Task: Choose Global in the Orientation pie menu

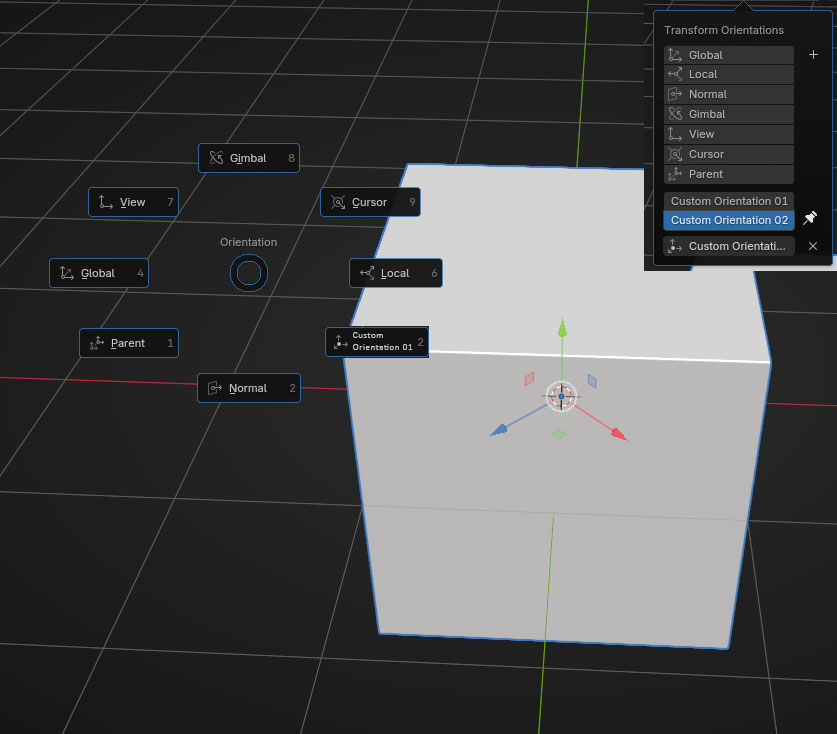Action: click(99, 273)
